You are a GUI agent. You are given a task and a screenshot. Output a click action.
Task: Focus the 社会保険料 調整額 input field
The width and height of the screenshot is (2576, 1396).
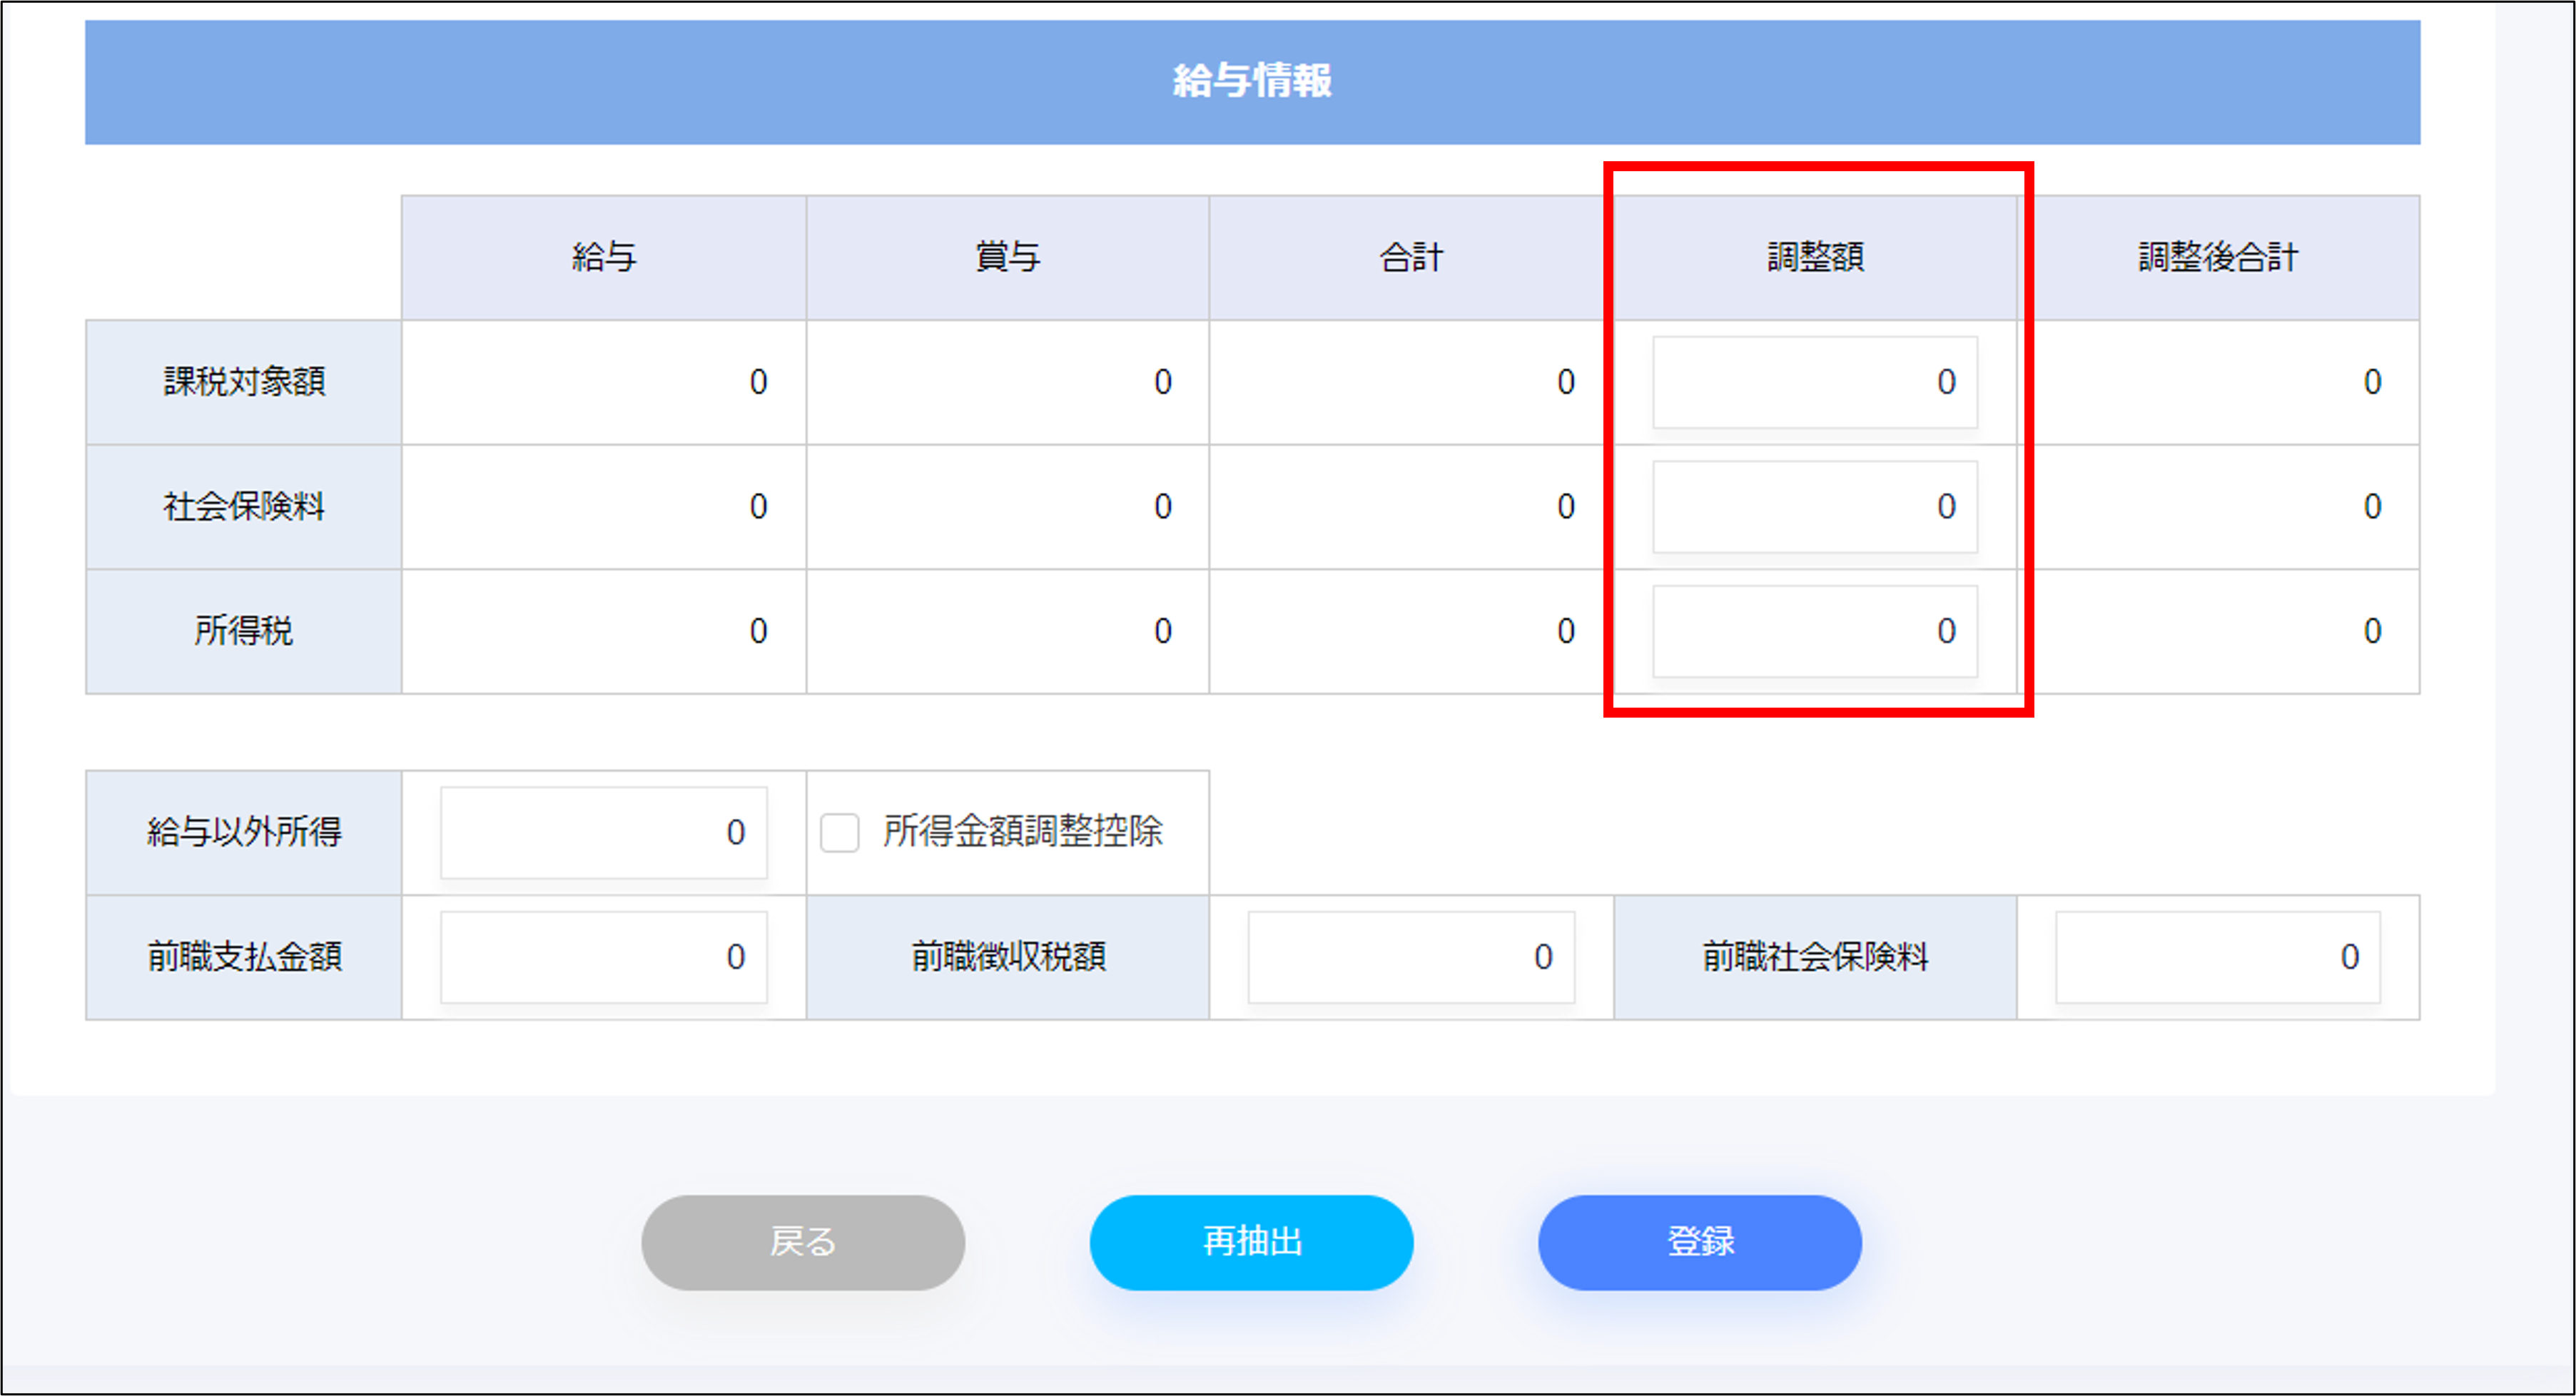click(x=1815, y=507)
